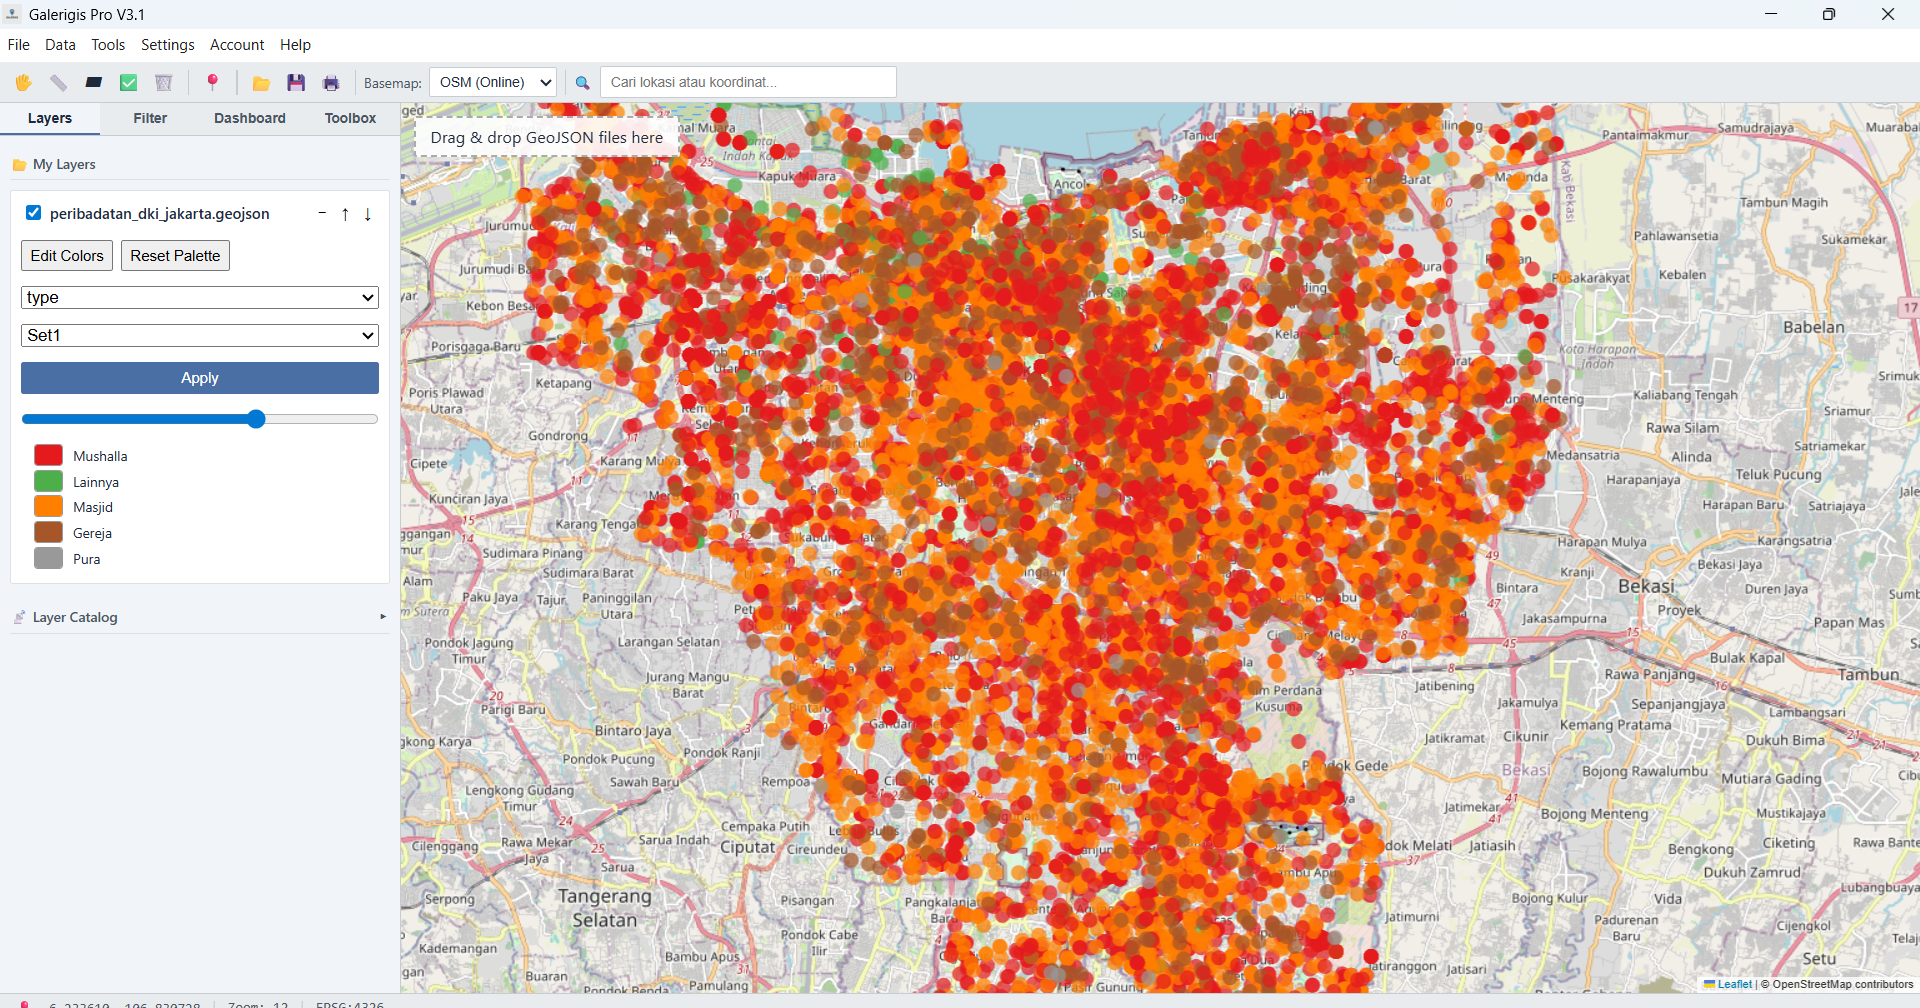Image resolution: width=1920 pixels, height=1008 pixels.
Task: Save project with the floppy disk icon
Action: tap(296, 83)
